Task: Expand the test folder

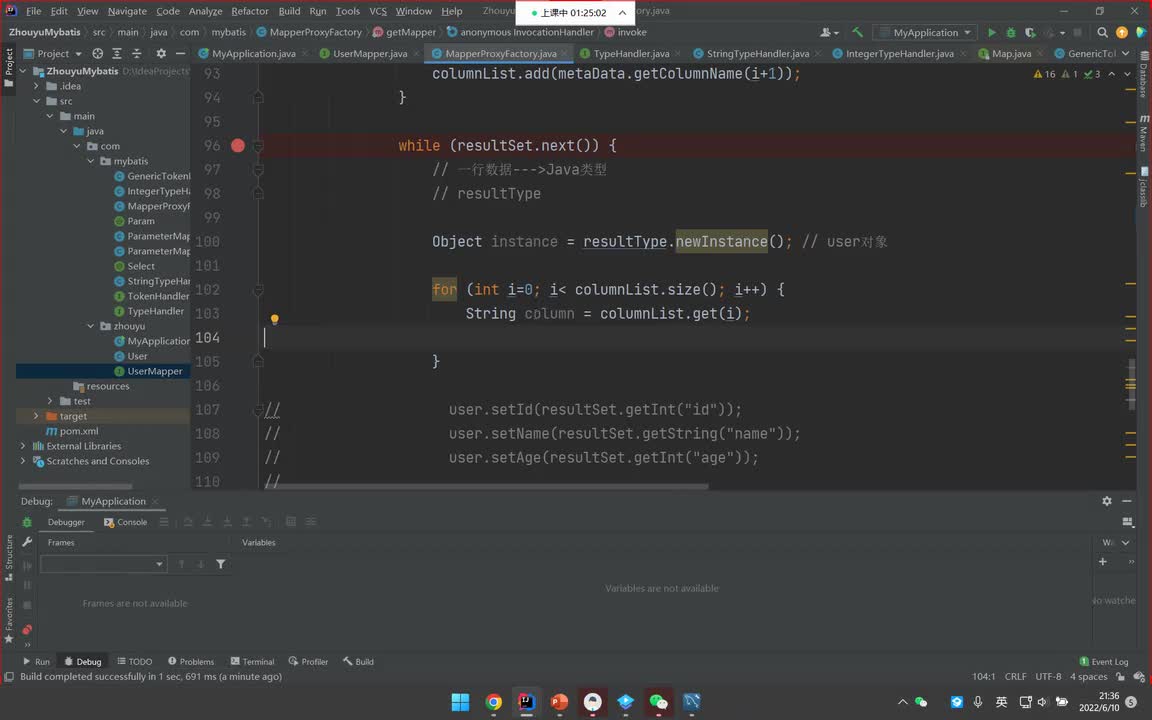Action: (x=50, y=401)
